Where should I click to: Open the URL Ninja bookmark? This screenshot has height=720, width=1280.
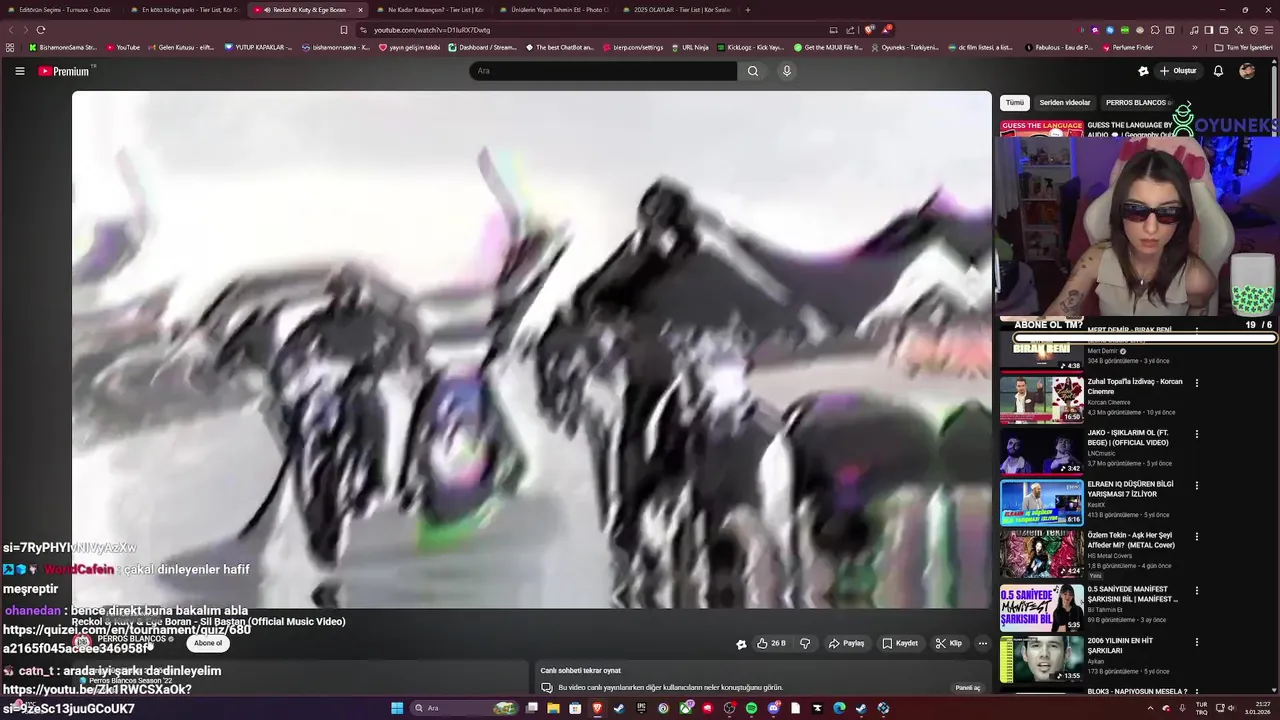[689, 47]
